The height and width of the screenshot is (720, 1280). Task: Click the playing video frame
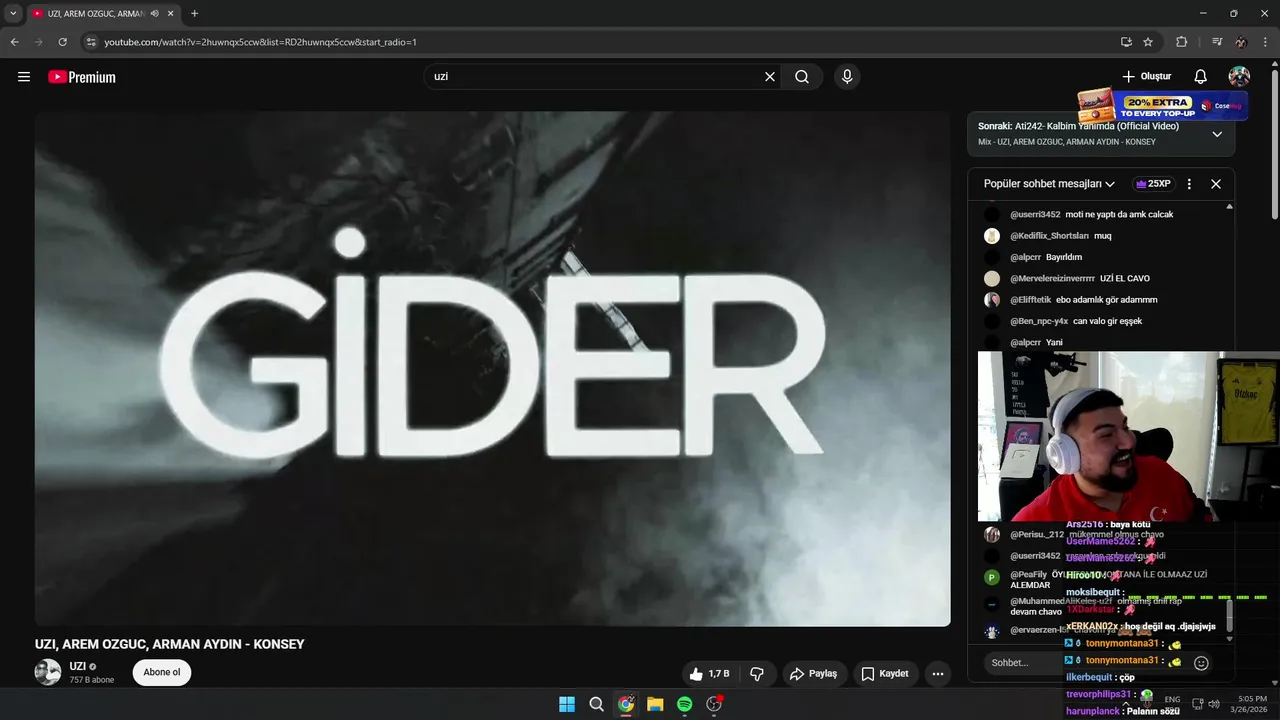pyautogui.click(x=492, y=369)
